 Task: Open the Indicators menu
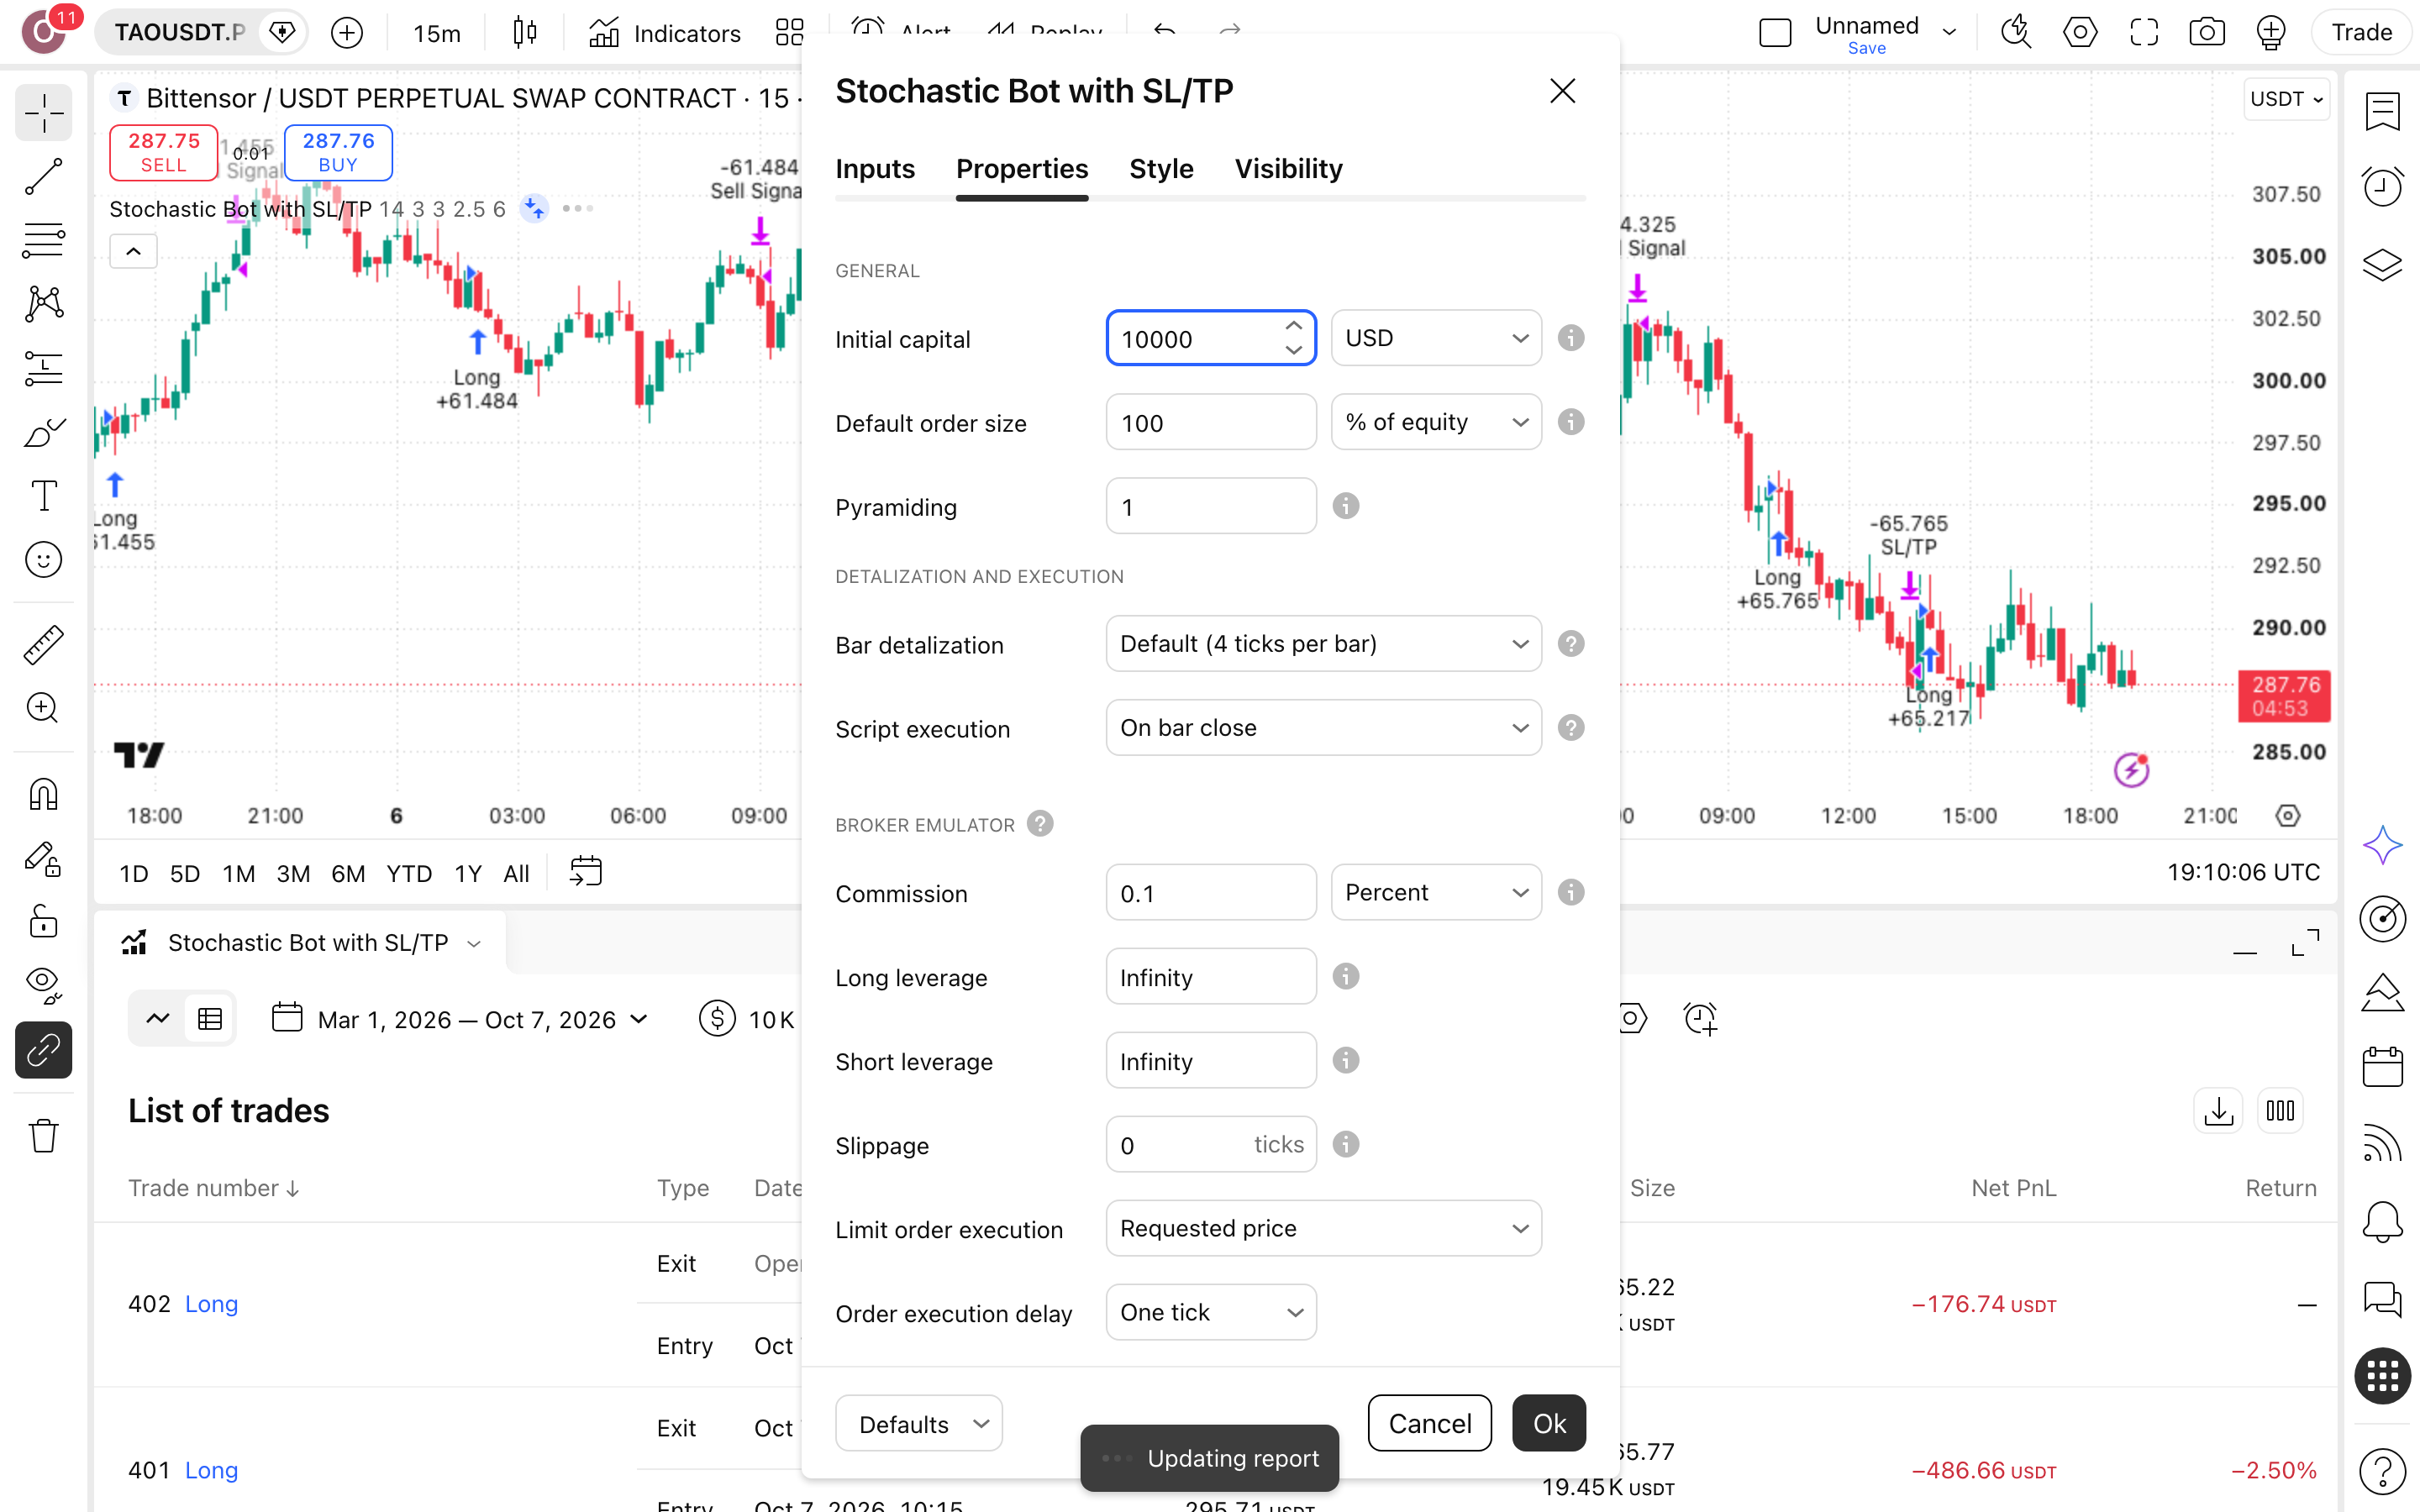point(665,33)
